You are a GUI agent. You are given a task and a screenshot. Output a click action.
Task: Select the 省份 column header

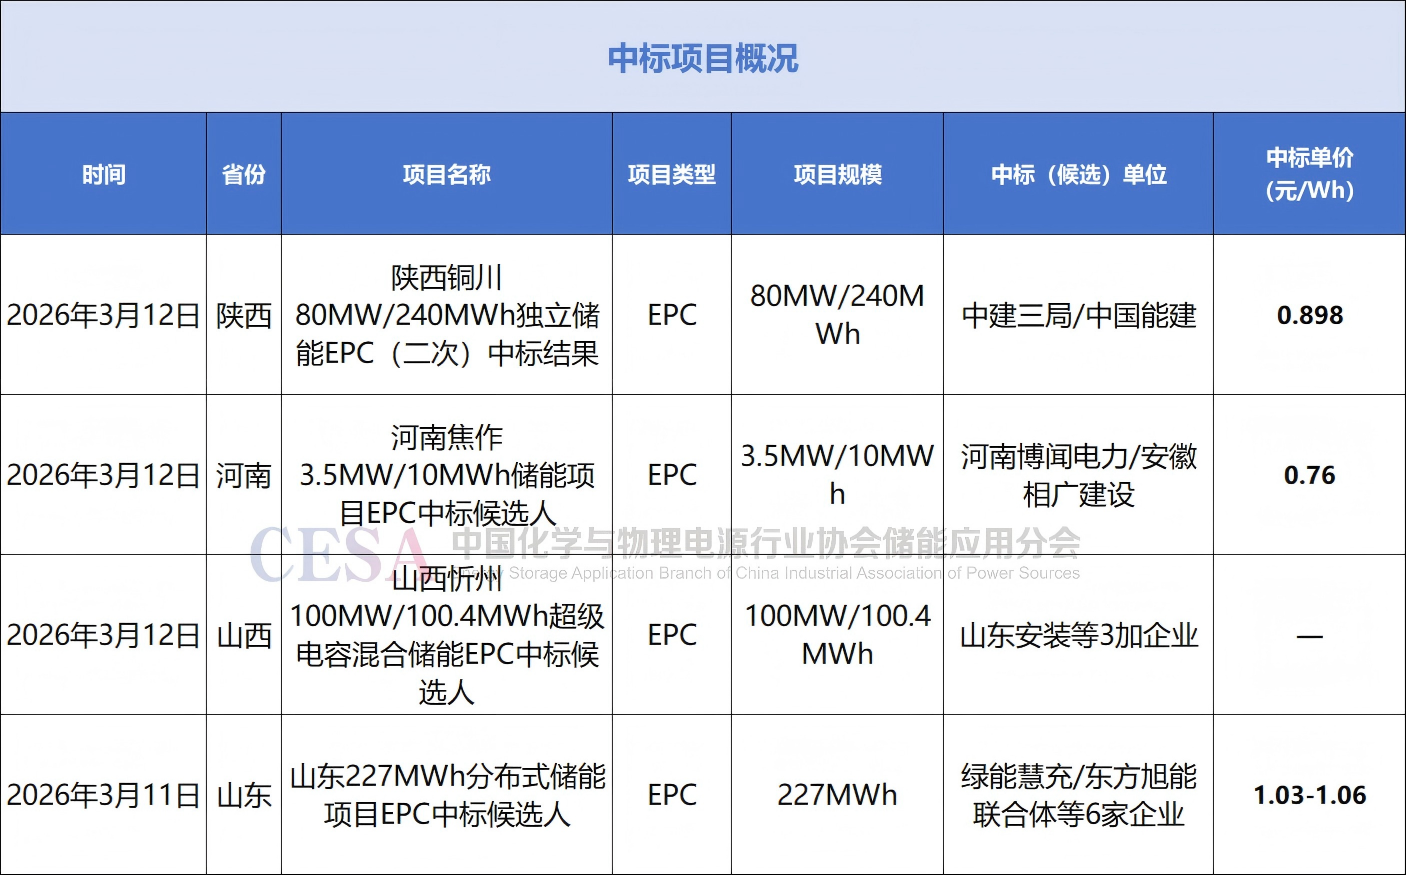click(x=244, y=174)
